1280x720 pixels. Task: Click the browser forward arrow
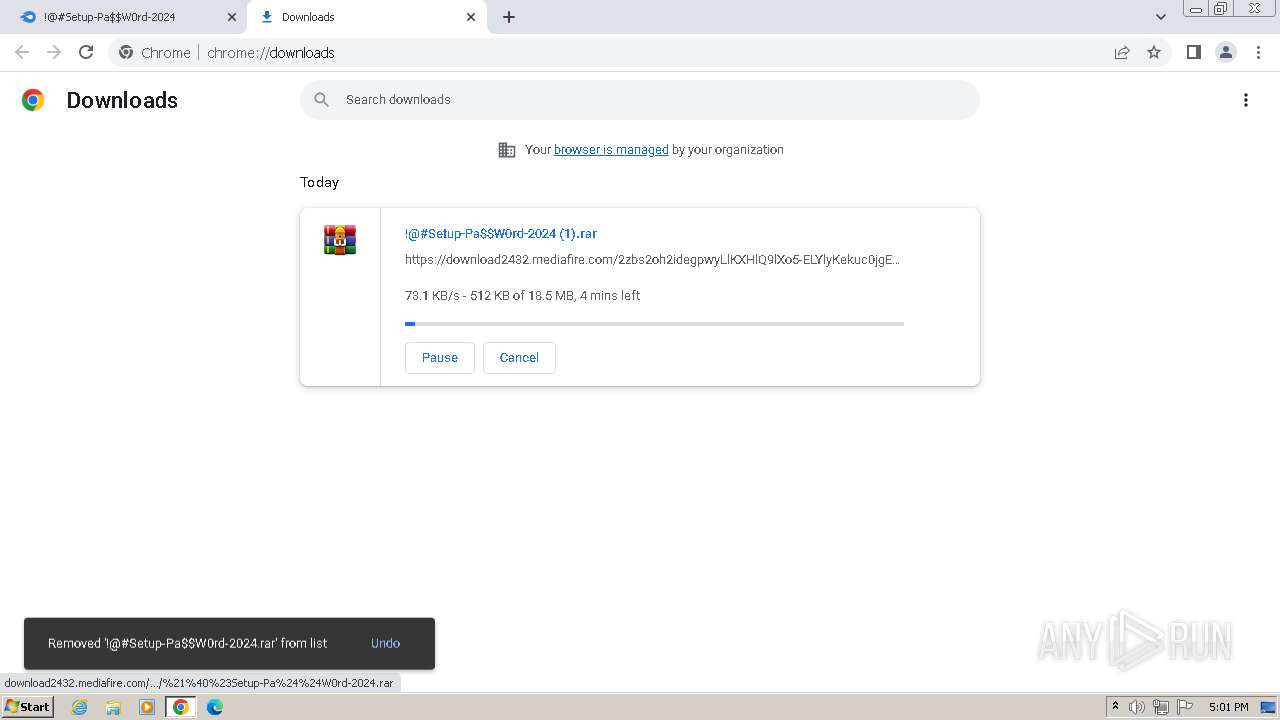pyautogui.click(x=54, y=52)
